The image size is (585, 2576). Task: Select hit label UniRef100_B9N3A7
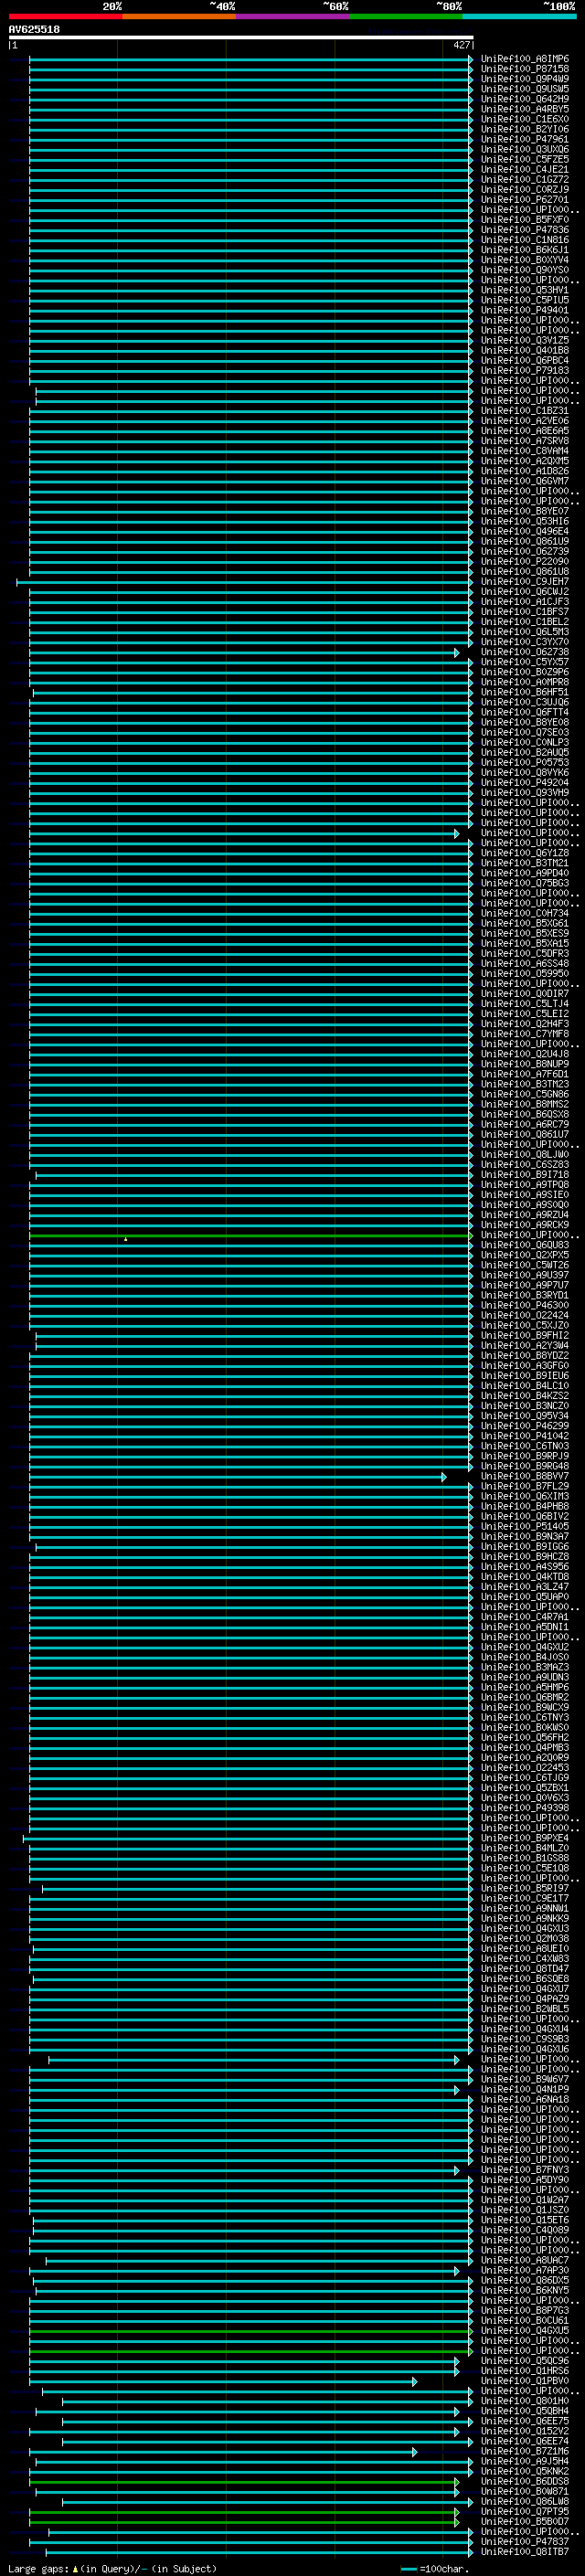tap(524, 1537)
